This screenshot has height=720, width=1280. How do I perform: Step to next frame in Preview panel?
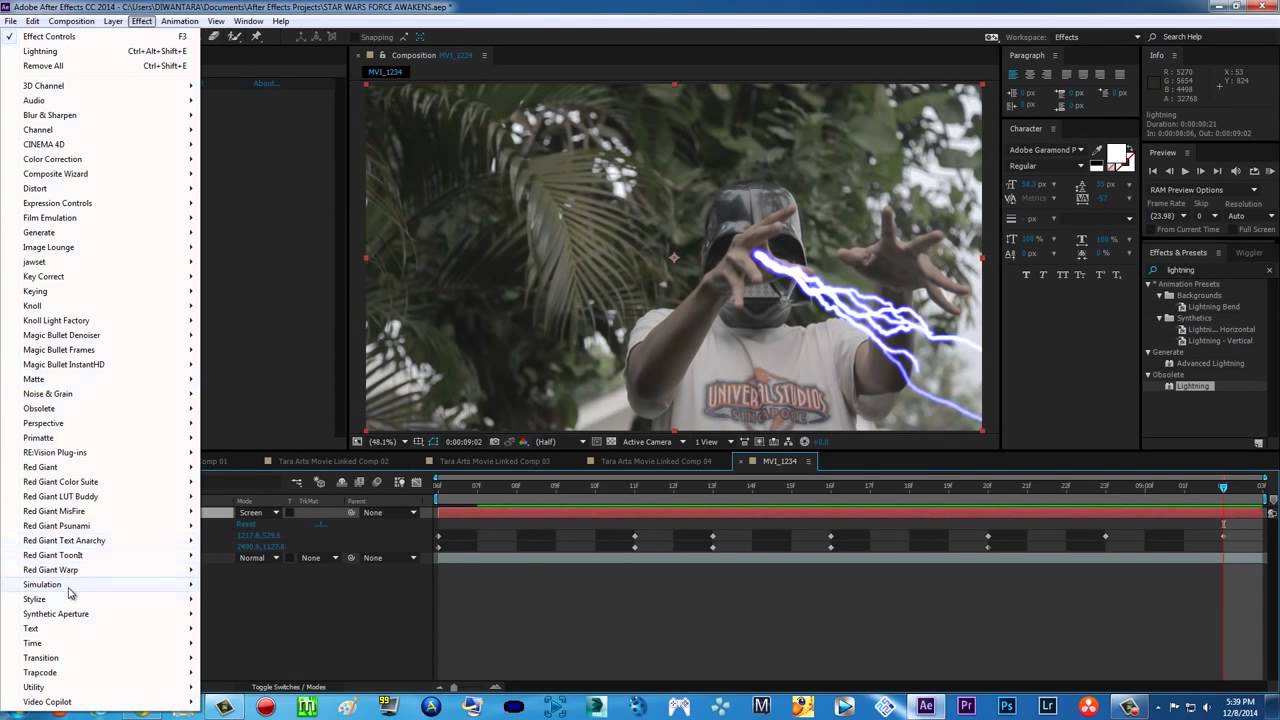click(x=1201, y=171)
